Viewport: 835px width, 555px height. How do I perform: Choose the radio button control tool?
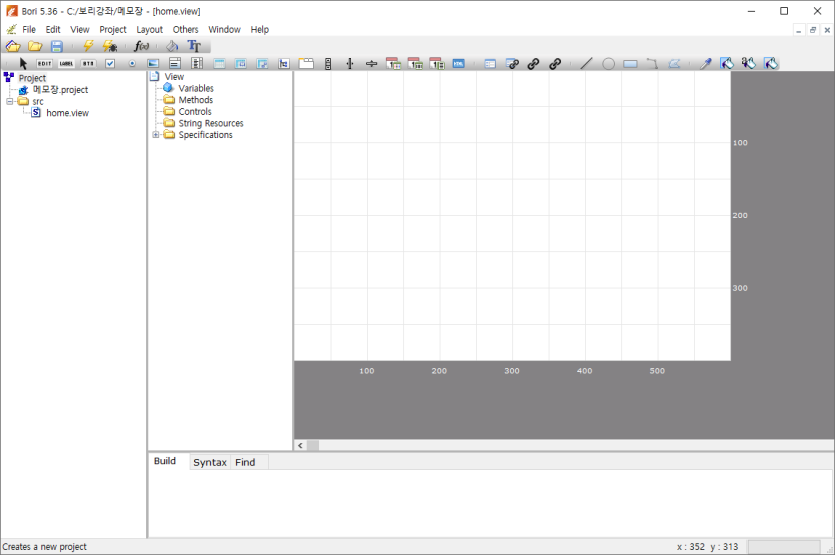[132, 64]
